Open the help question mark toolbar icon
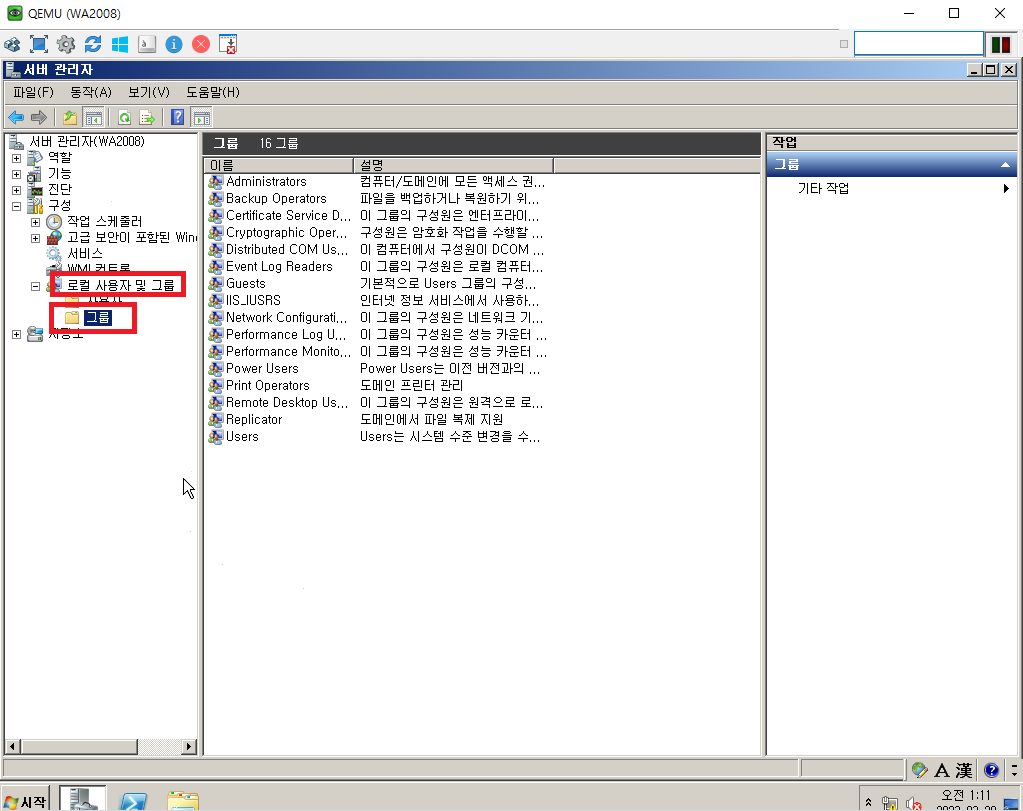Viewport: 1023px width, 811px height. [177, 117]
